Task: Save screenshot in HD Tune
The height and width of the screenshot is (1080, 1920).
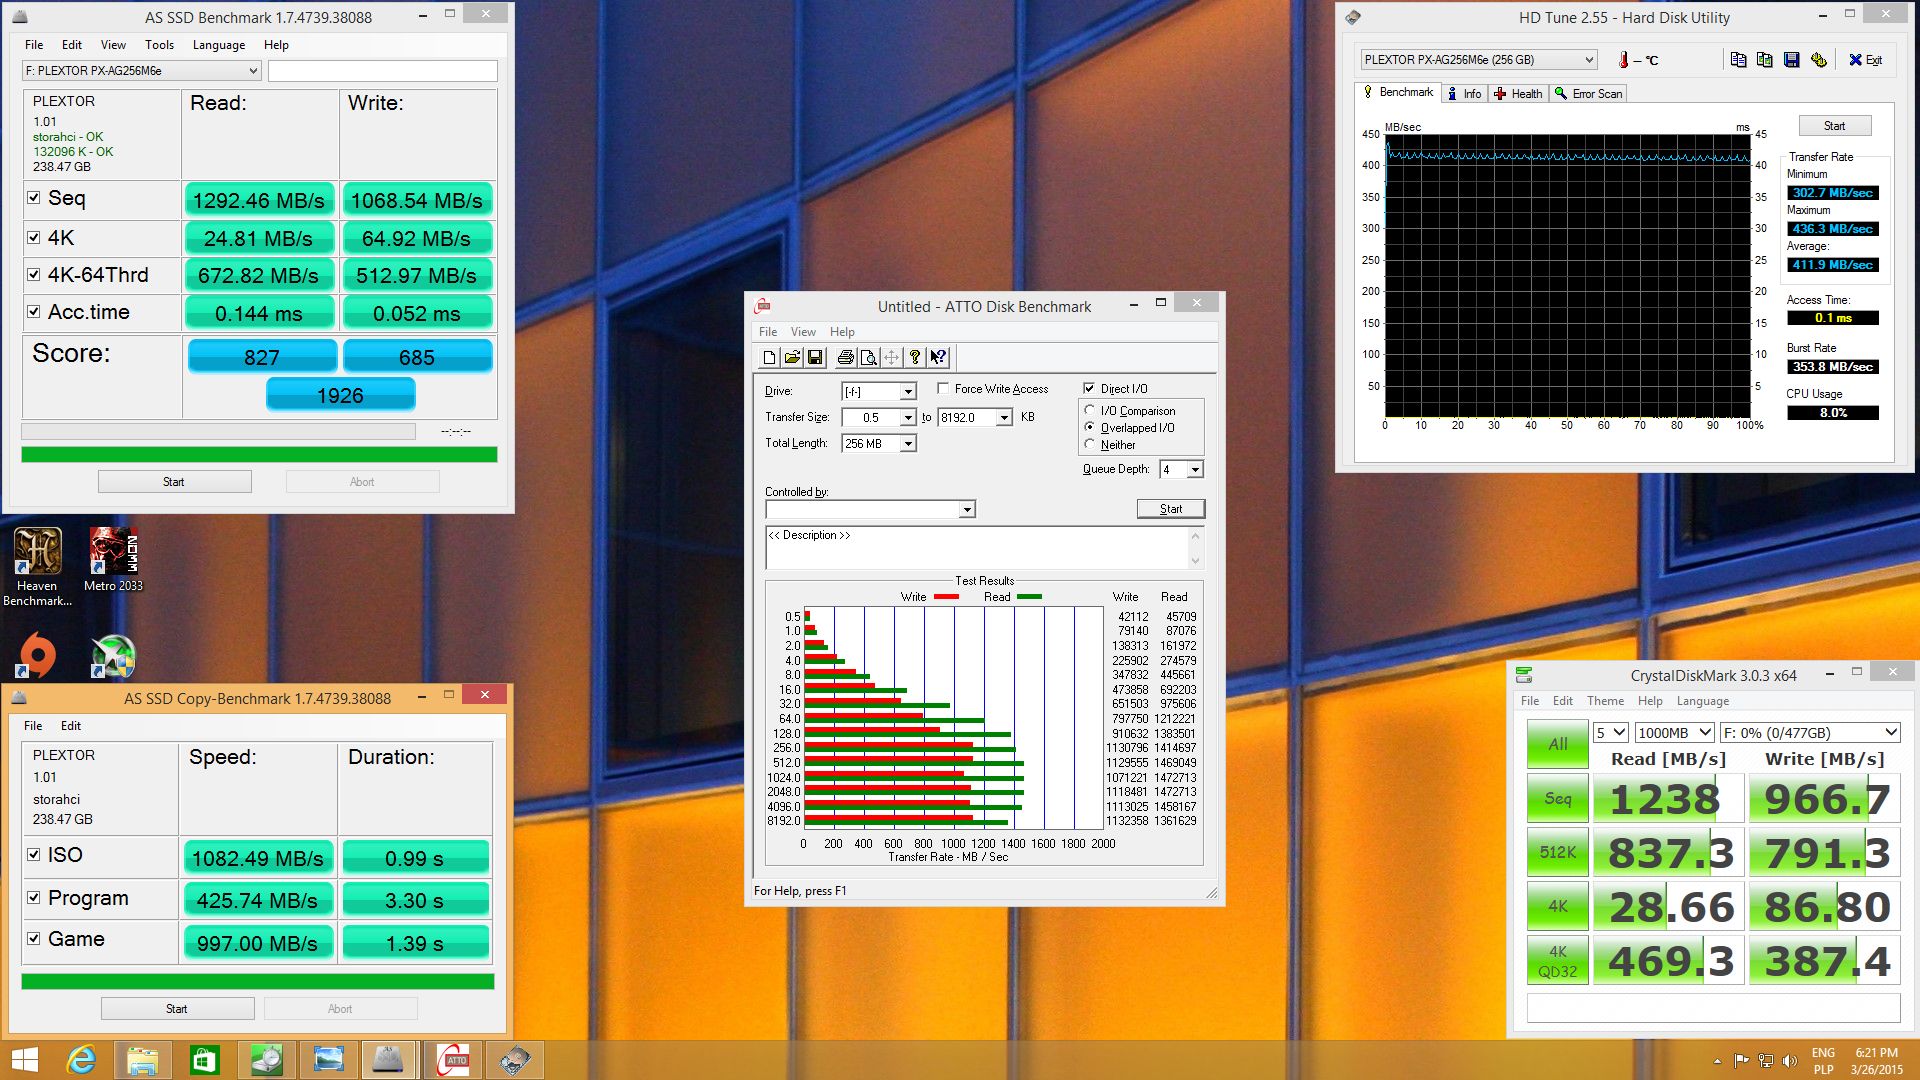Action: click(1790, 60)
